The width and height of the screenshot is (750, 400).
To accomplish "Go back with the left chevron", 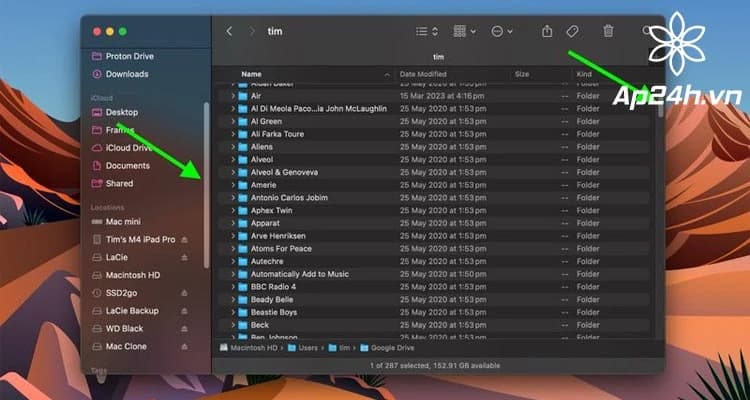I will pos(229,32).
